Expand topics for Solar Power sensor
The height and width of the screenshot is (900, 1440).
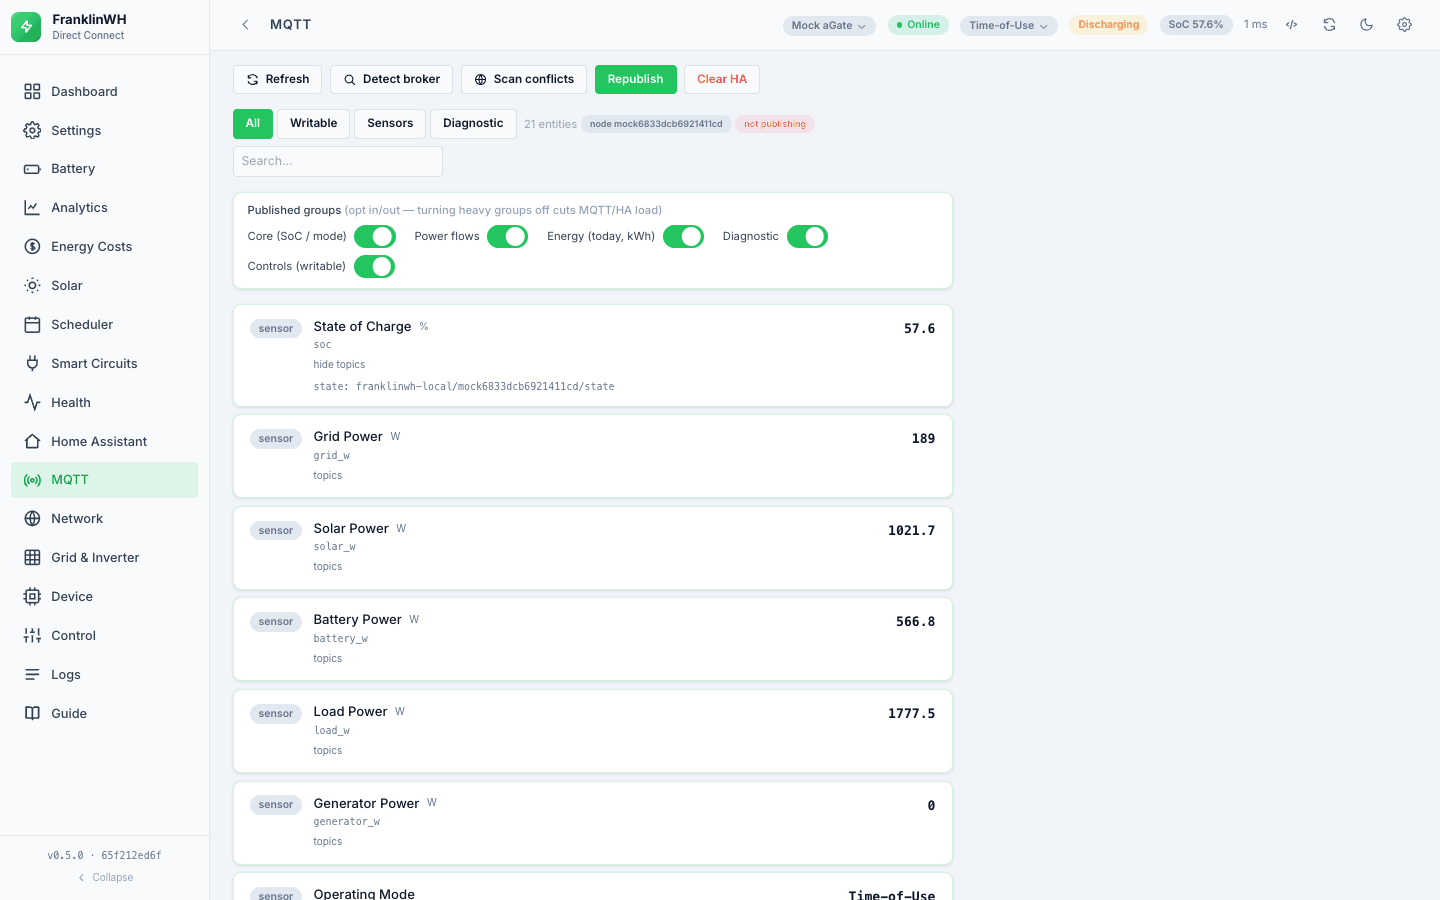(328, 567)
